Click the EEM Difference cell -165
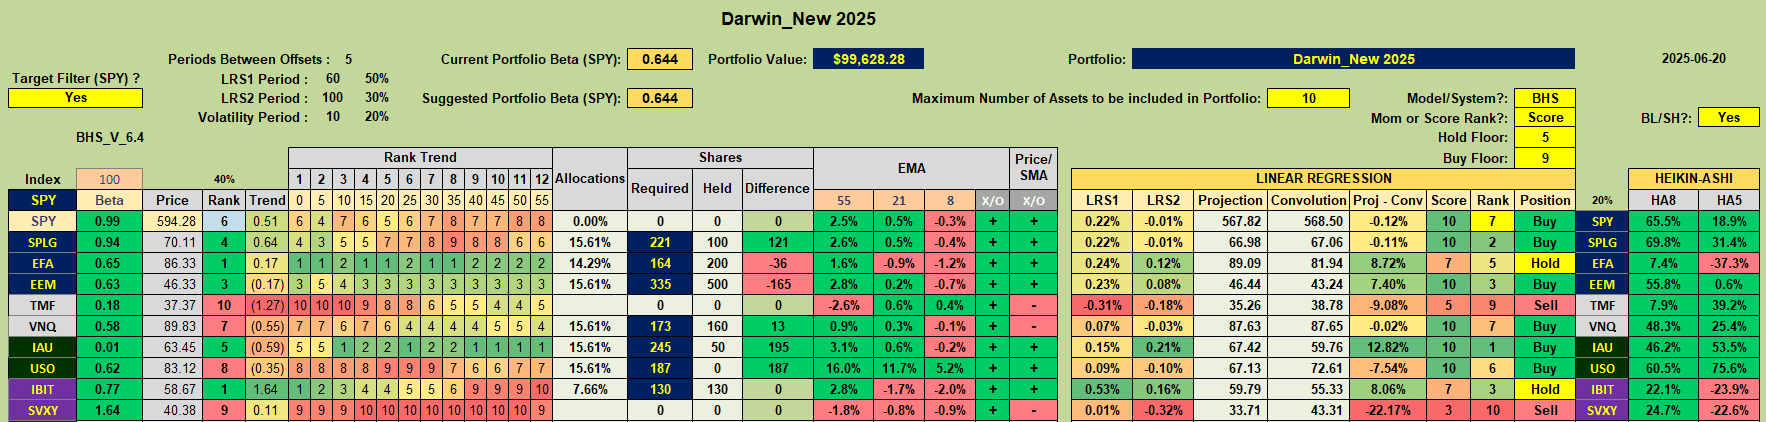Image resolution: width=1766 pixels, height=422 pixels. point(777,284)
